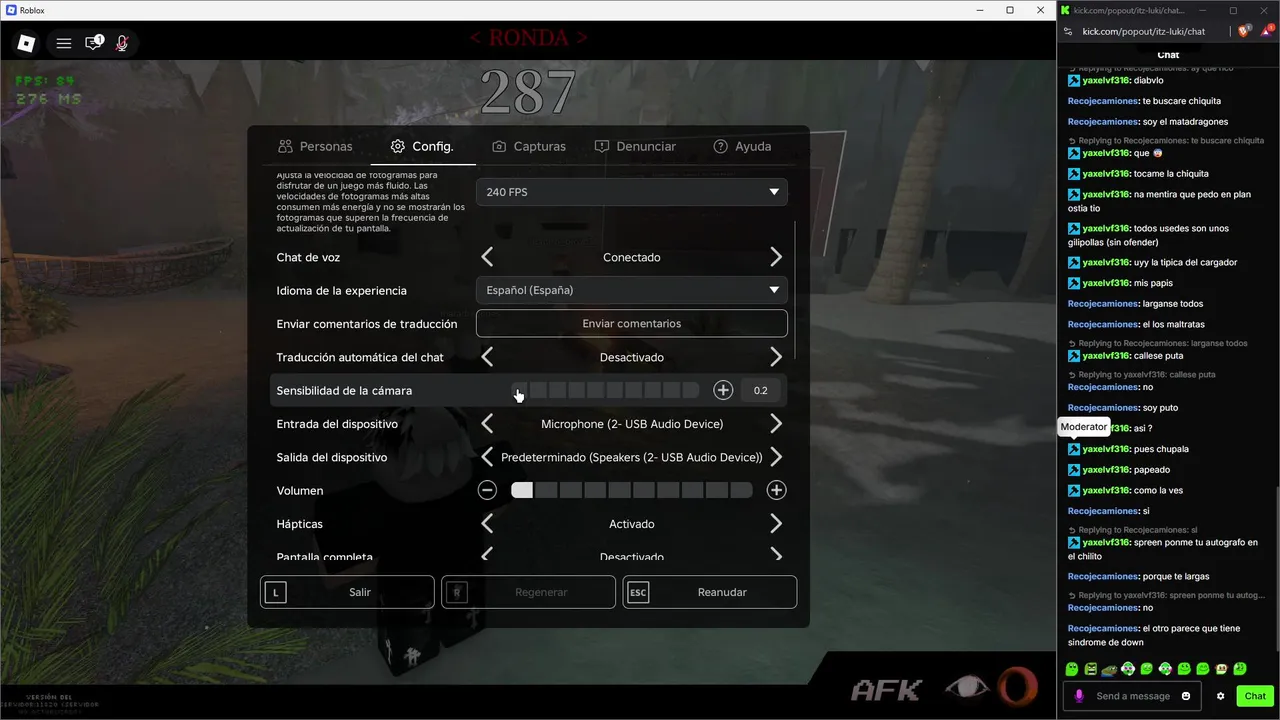Open Brave Shields icon in address bar
This screenshot has height=720, width=1280.
tap(1245, 31)
